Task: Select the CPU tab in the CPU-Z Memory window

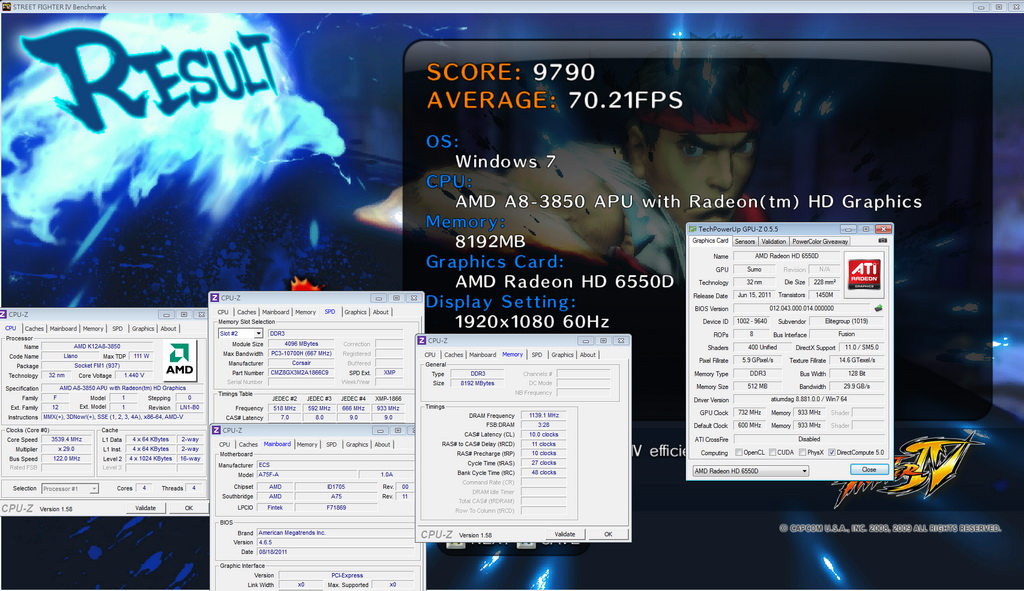Action: tap(430, 355)
